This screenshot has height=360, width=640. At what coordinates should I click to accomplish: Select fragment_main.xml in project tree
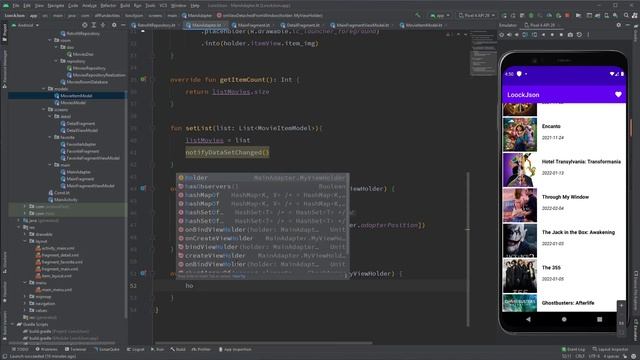pos(58,269)
